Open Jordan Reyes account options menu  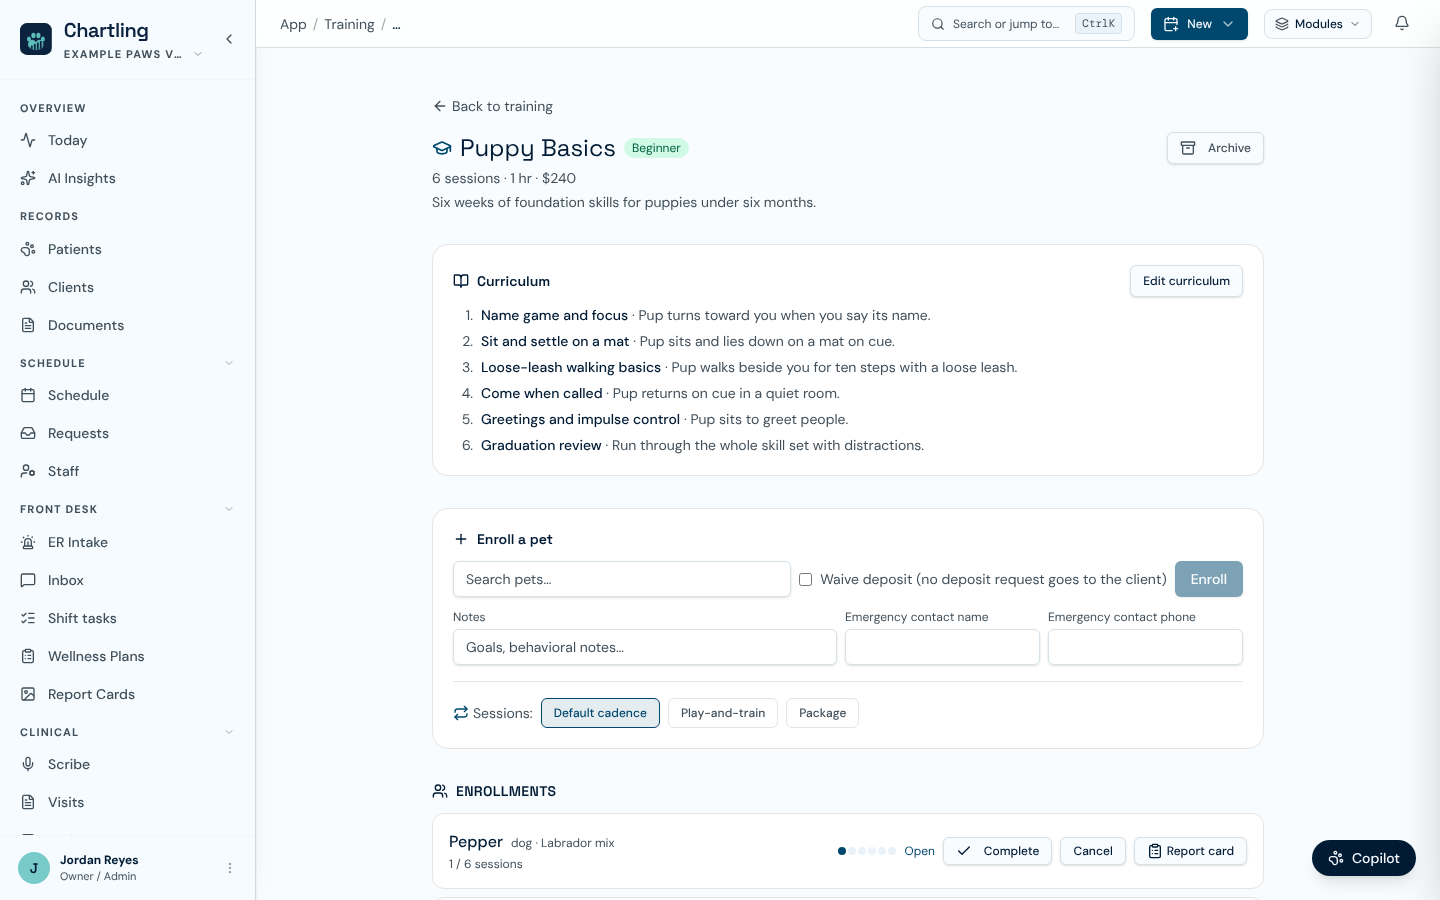click(x=230, y=868)
